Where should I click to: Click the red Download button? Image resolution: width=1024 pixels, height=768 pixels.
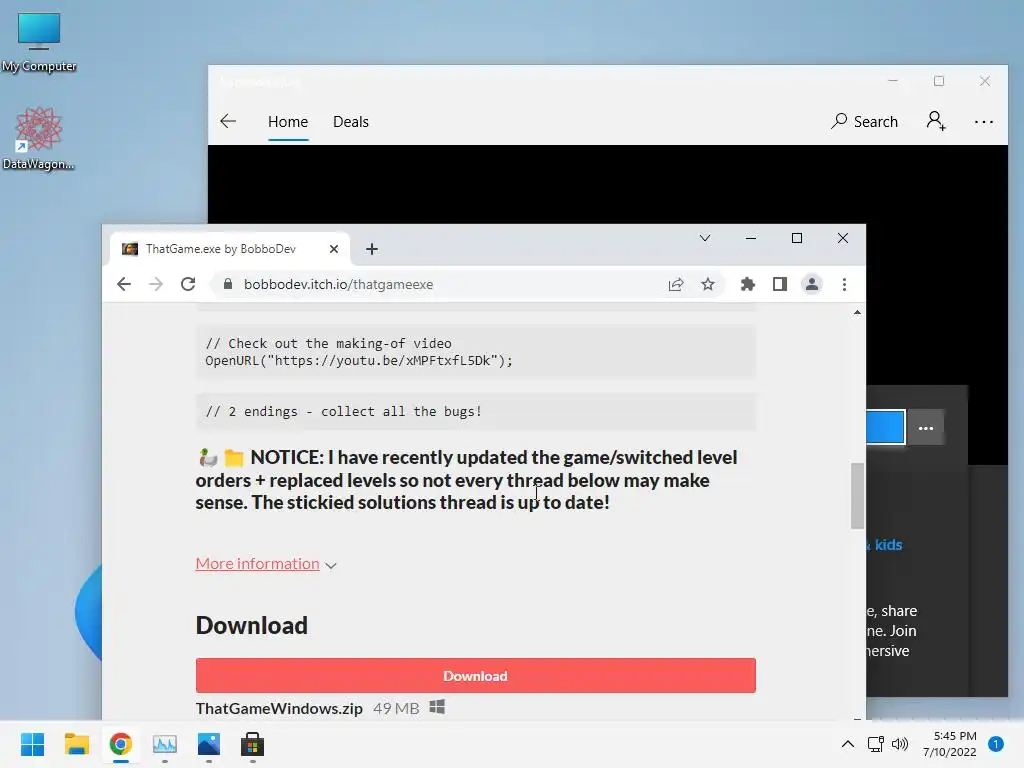pos(475,676)
